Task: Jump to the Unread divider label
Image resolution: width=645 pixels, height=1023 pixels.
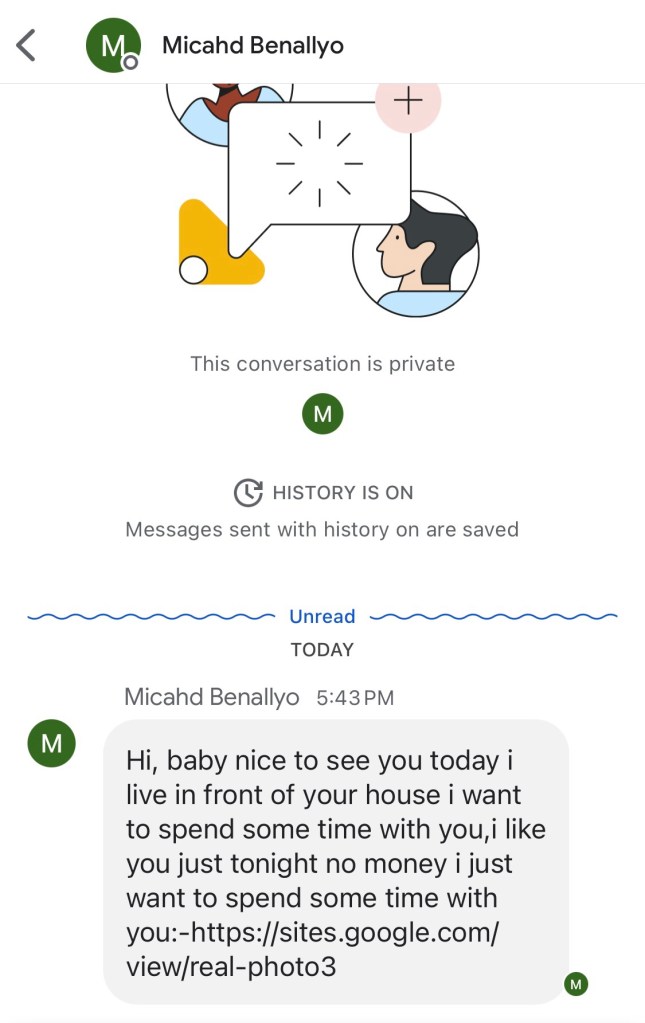Action: 322,616
